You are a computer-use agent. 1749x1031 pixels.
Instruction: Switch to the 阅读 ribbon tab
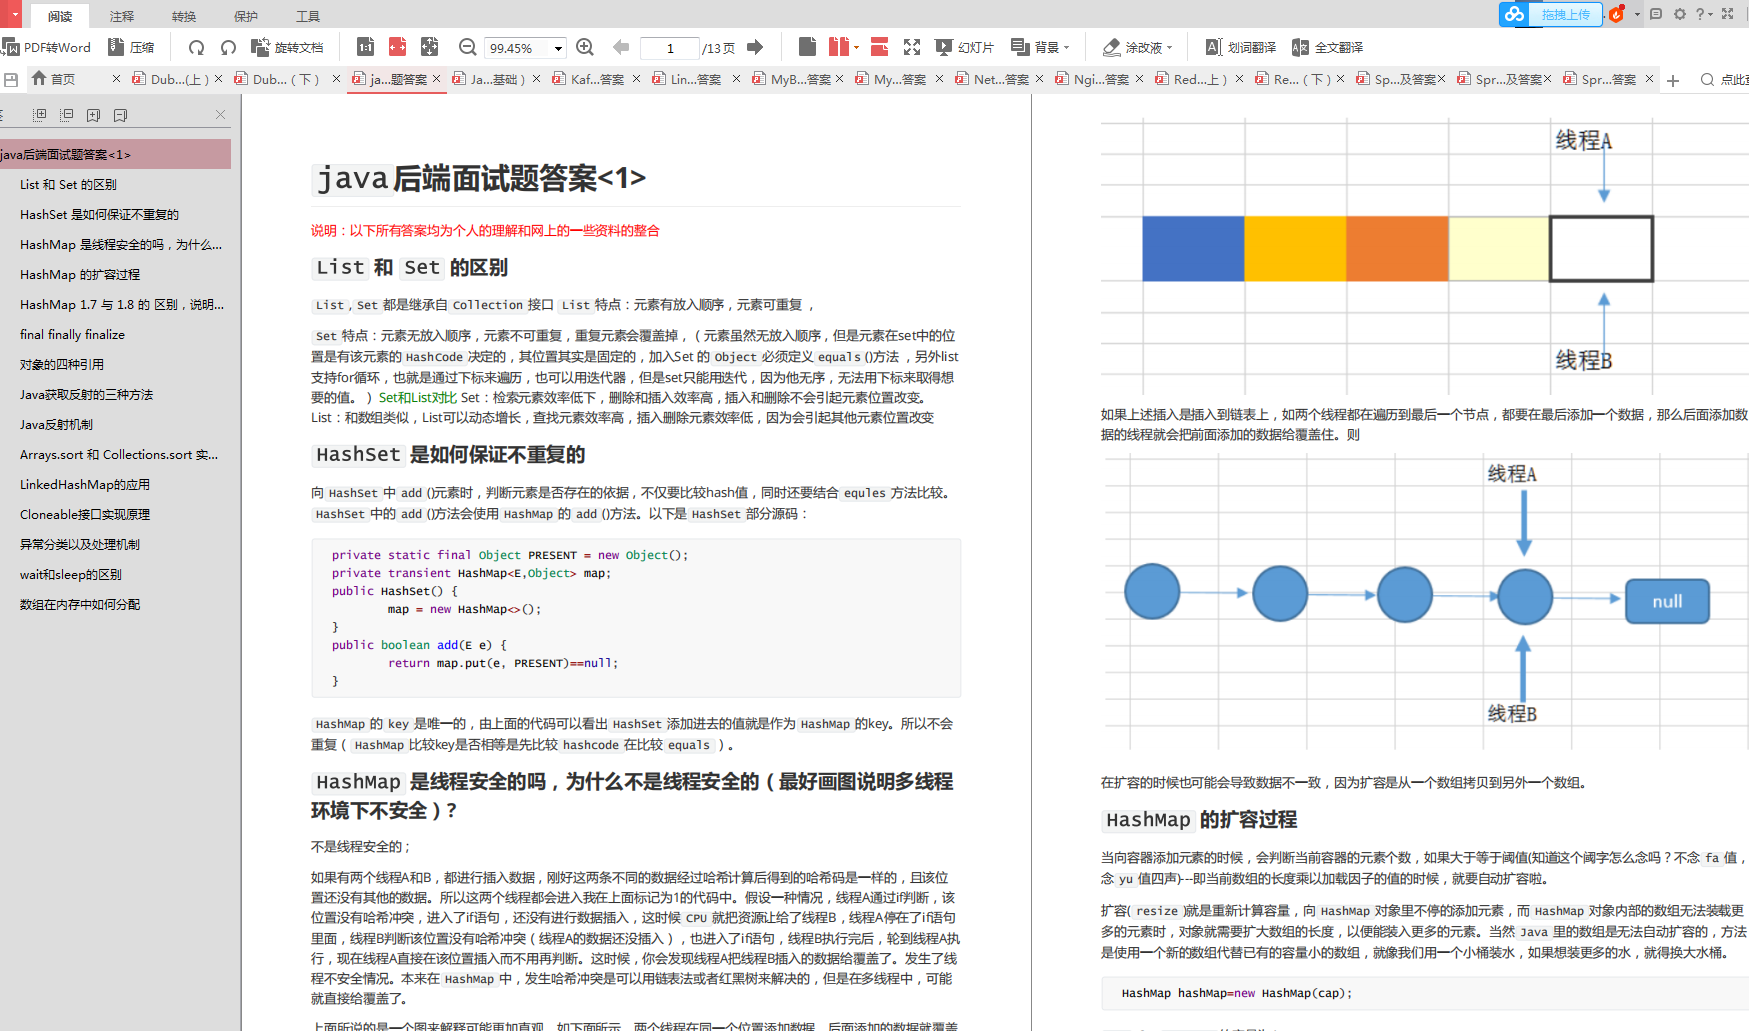60,16
